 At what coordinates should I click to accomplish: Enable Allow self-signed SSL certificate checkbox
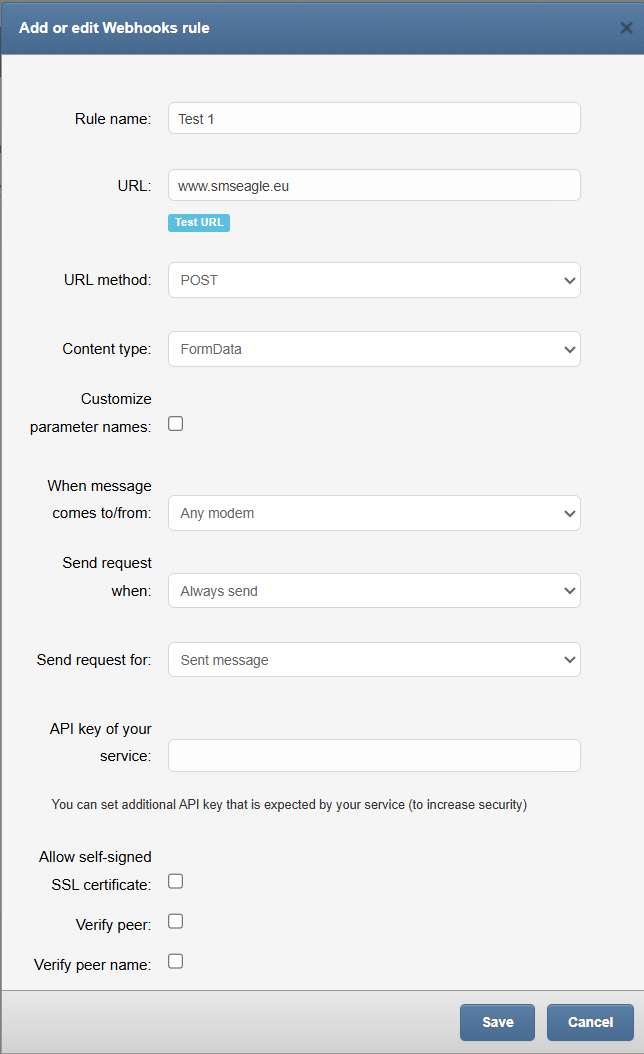pyautogui.click(x=175, y=881)
